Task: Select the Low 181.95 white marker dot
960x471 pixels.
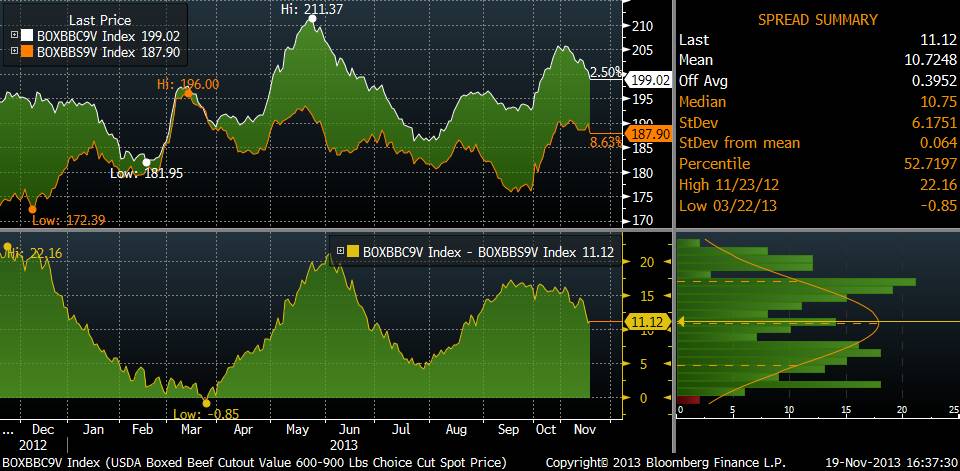Action: [146, 162]
